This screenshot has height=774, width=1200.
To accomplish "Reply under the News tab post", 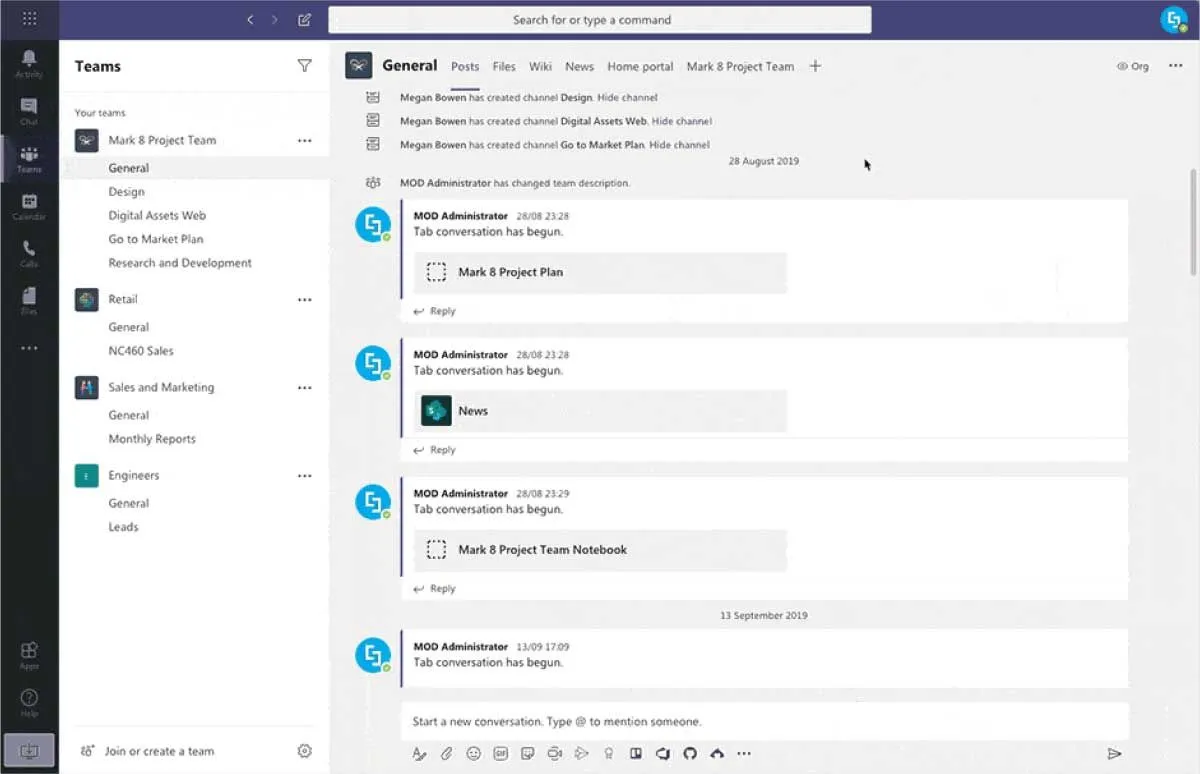I will click(435, 450).
